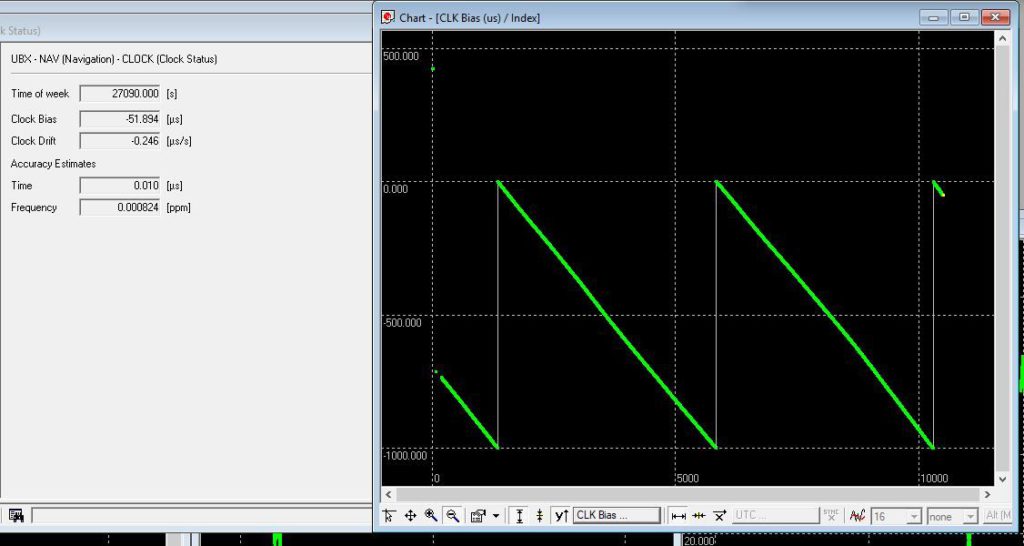Click the X-axis reset crossed-arrow button

pos(719,516)
